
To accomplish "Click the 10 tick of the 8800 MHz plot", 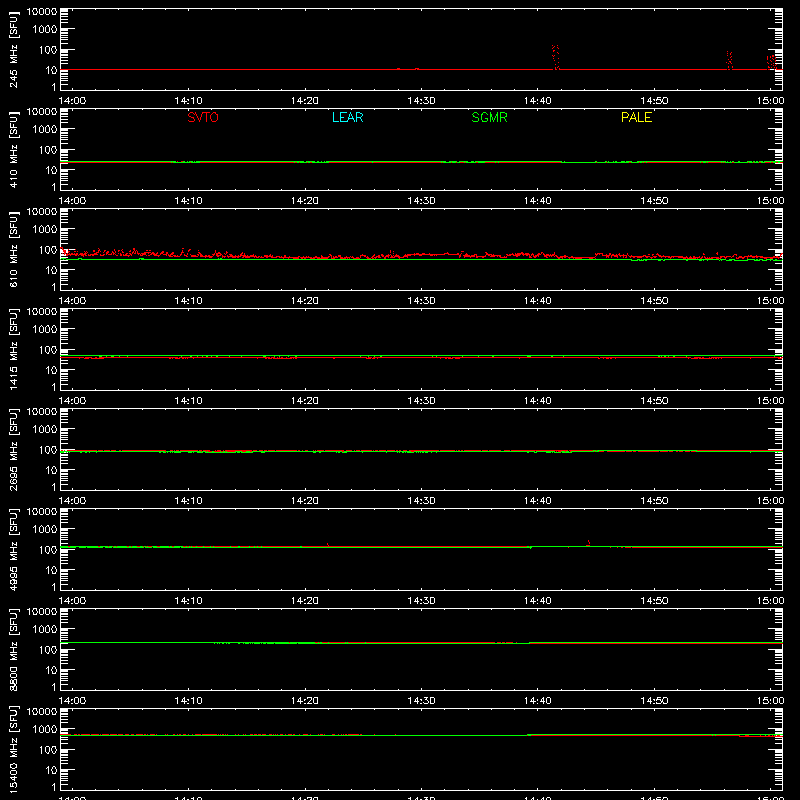I will coord(51,670).
